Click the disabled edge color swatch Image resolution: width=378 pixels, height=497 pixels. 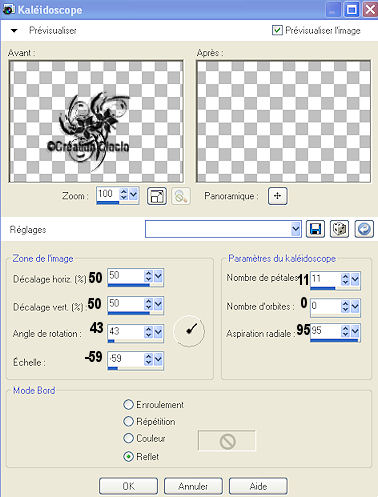pyautogui.click(x=227, y=441)
